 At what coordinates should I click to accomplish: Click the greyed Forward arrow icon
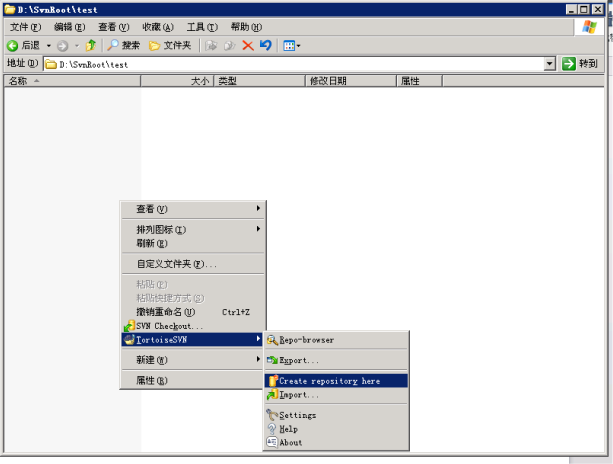(x=62, y=46)
